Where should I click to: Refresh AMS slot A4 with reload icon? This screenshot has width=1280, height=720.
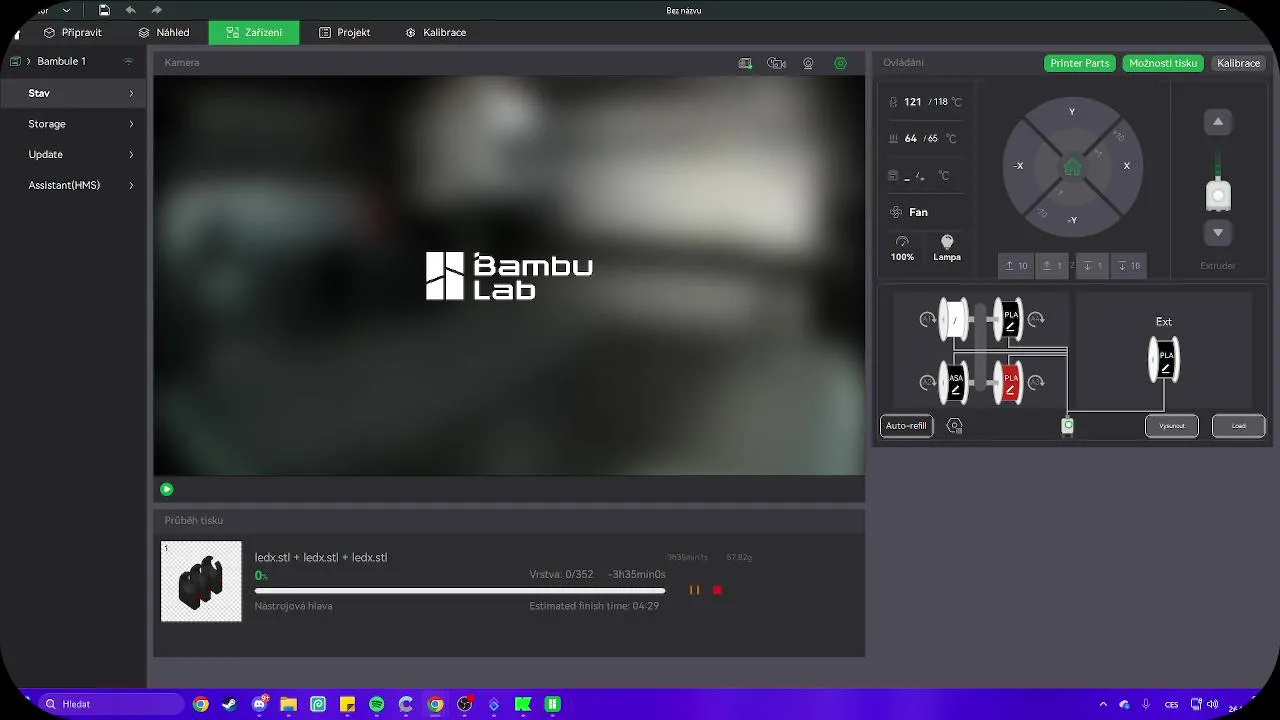point(1036,320)
